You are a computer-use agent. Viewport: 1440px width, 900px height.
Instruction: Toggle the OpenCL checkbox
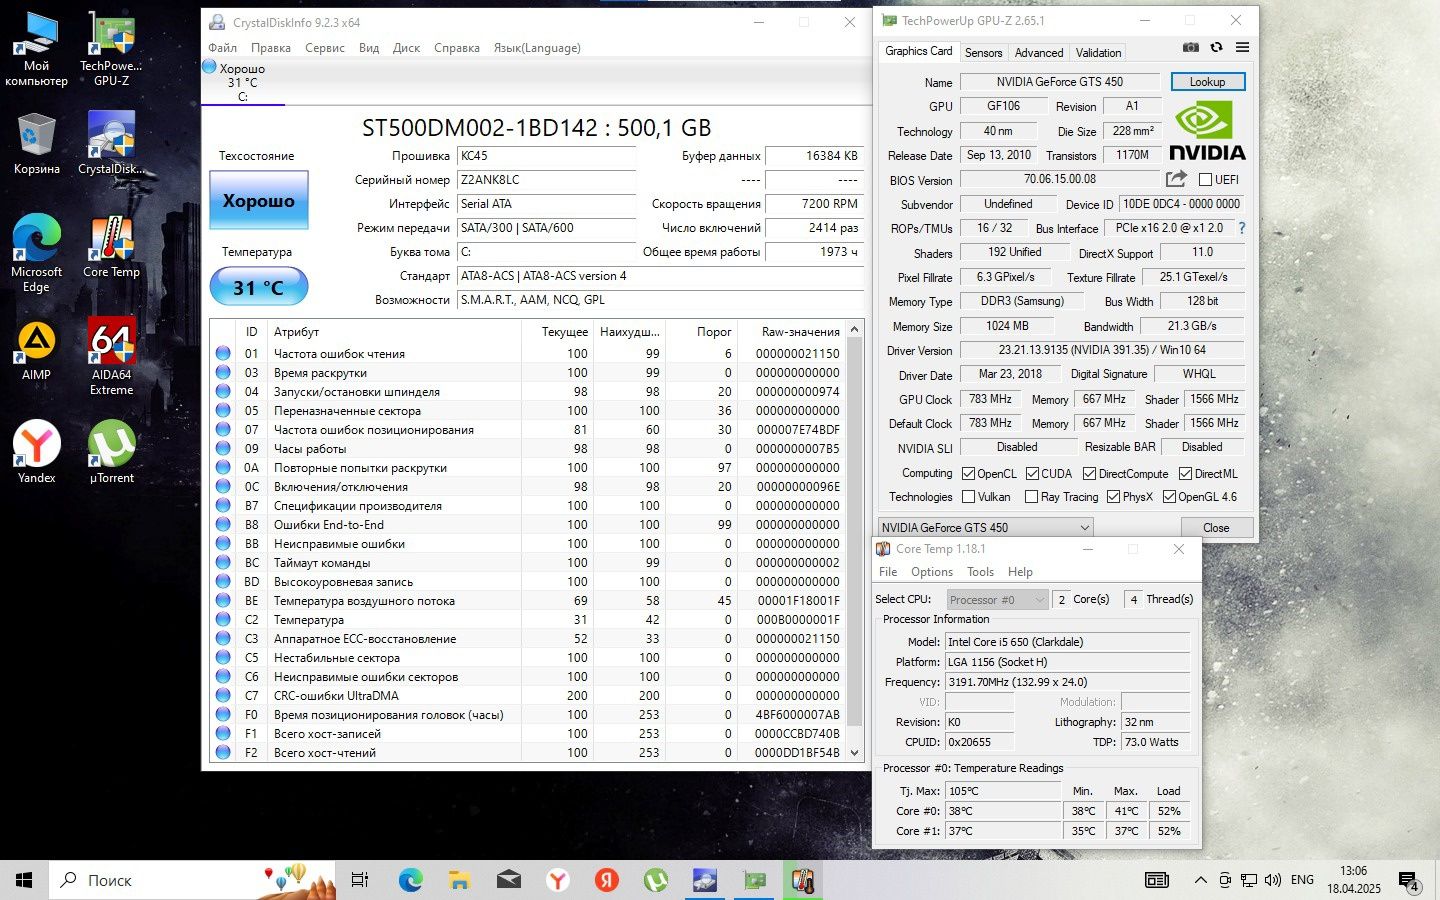point(968,474)
